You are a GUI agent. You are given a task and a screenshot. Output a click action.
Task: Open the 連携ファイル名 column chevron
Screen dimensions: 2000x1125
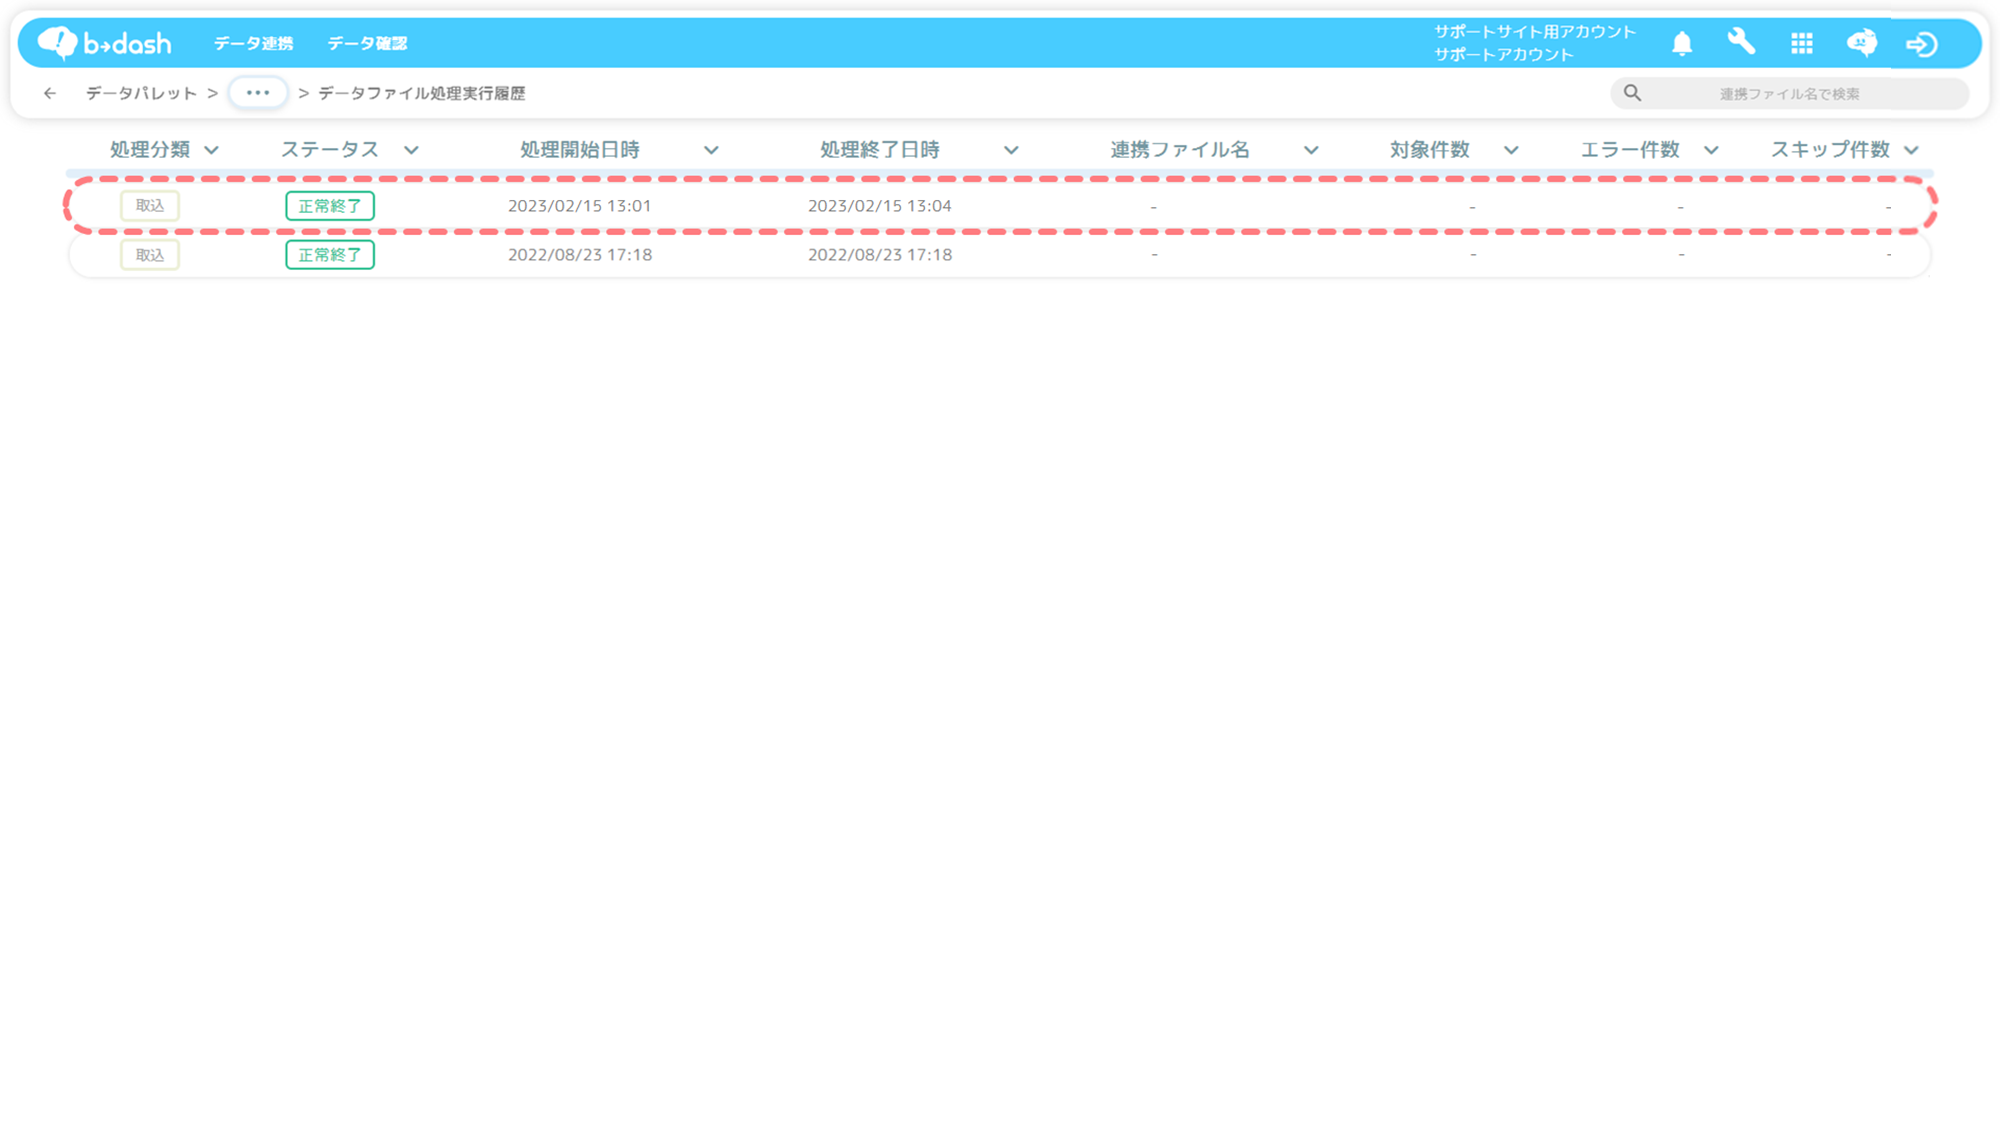click(1311, 150)
